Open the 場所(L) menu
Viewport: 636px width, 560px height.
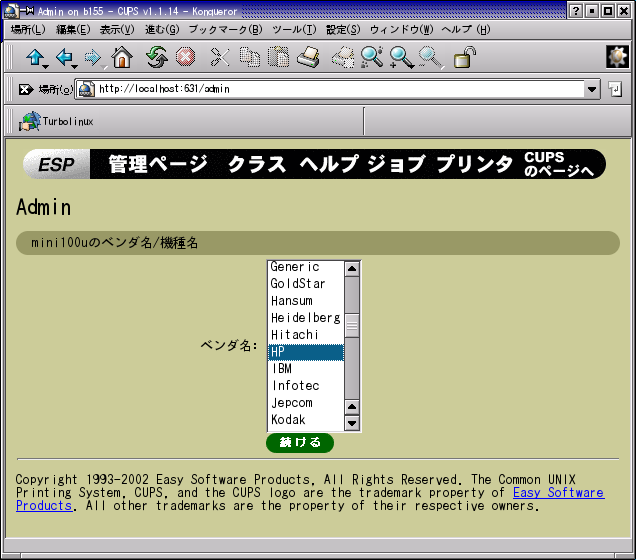click(x=28, y=30)
